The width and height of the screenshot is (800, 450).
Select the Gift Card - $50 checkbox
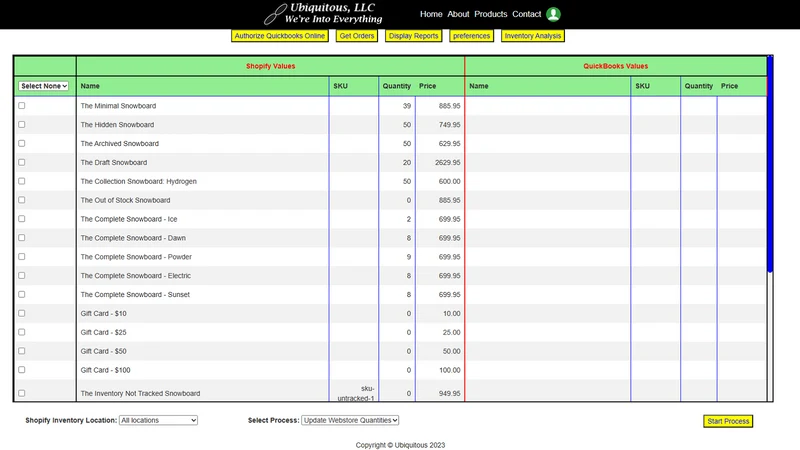tap(21, 351)
